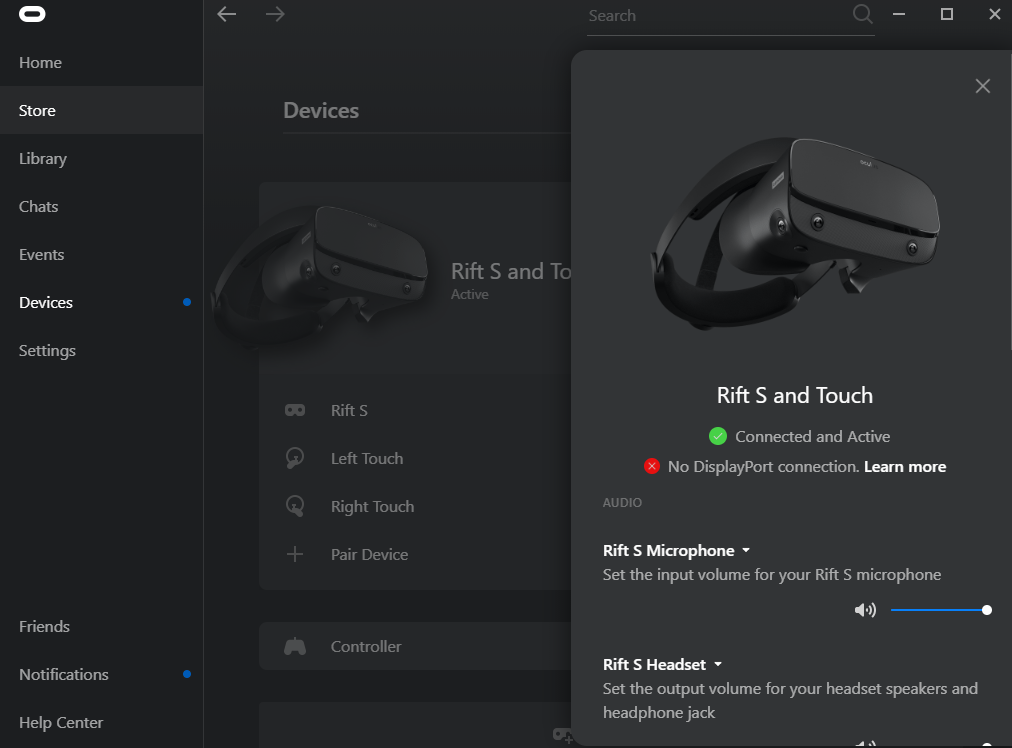The image size is (1012, 748).
Task: Click the forward navigation arrow
Action: click(x=275, y=15)
